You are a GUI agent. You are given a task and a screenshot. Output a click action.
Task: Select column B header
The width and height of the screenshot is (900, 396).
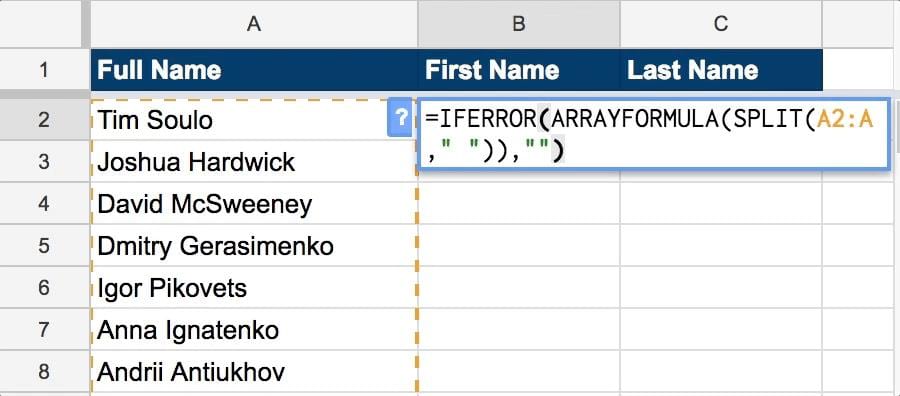tap(519, 24)
